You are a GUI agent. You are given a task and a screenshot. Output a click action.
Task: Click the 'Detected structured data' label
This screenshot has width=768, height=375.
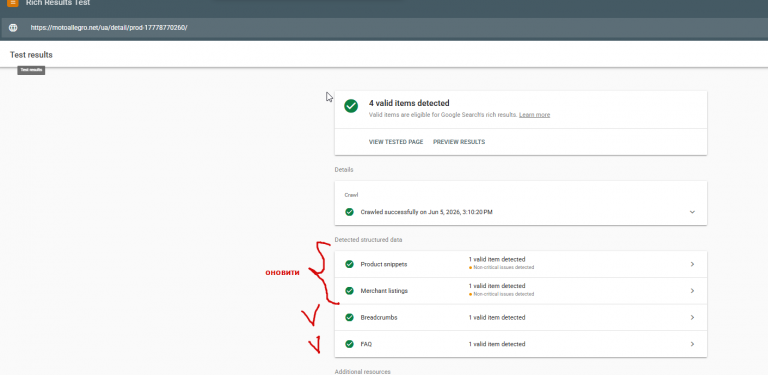pyautogui.click(x=368, y=240)
